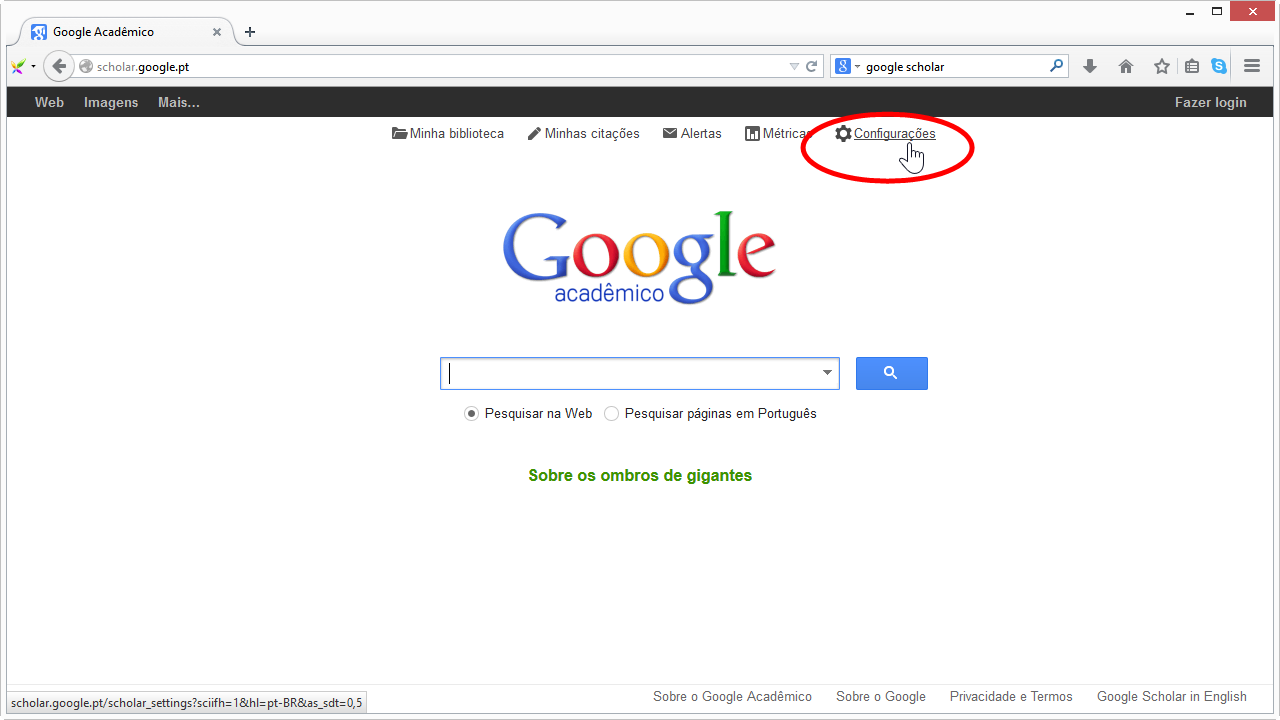Click the Configurações gear icon
The image size is (1280, 720).
pyautogui.click(x=843, y=134)
